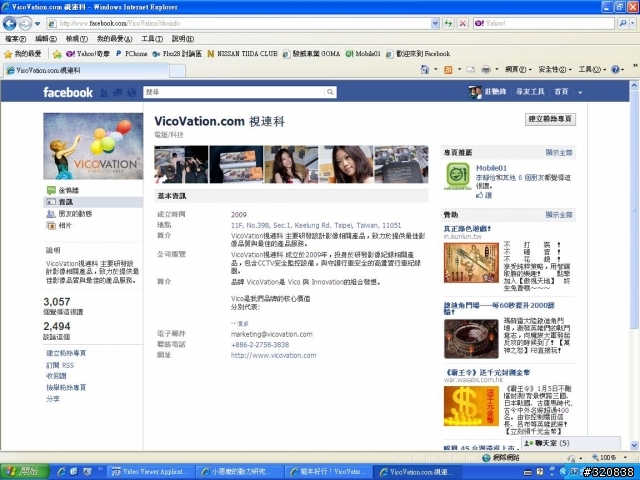Screen dimensions: 640x480
Task: Click the user profile picture in Facebook bar
Action: pyautogui.click(x=475, y=92)
